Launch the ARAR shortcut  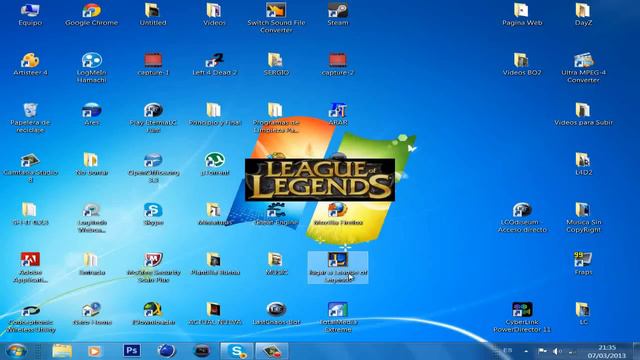click(x=338, y=114)
